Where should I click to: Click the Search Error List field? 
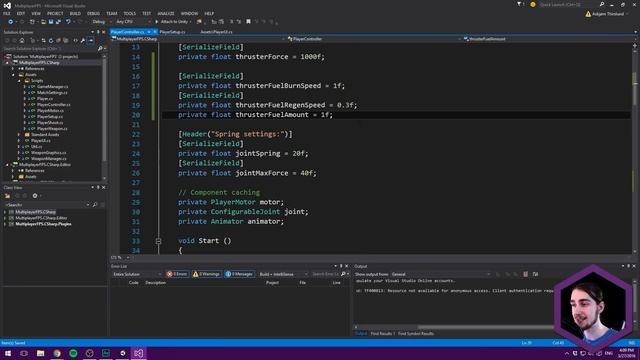pos(325,274)
